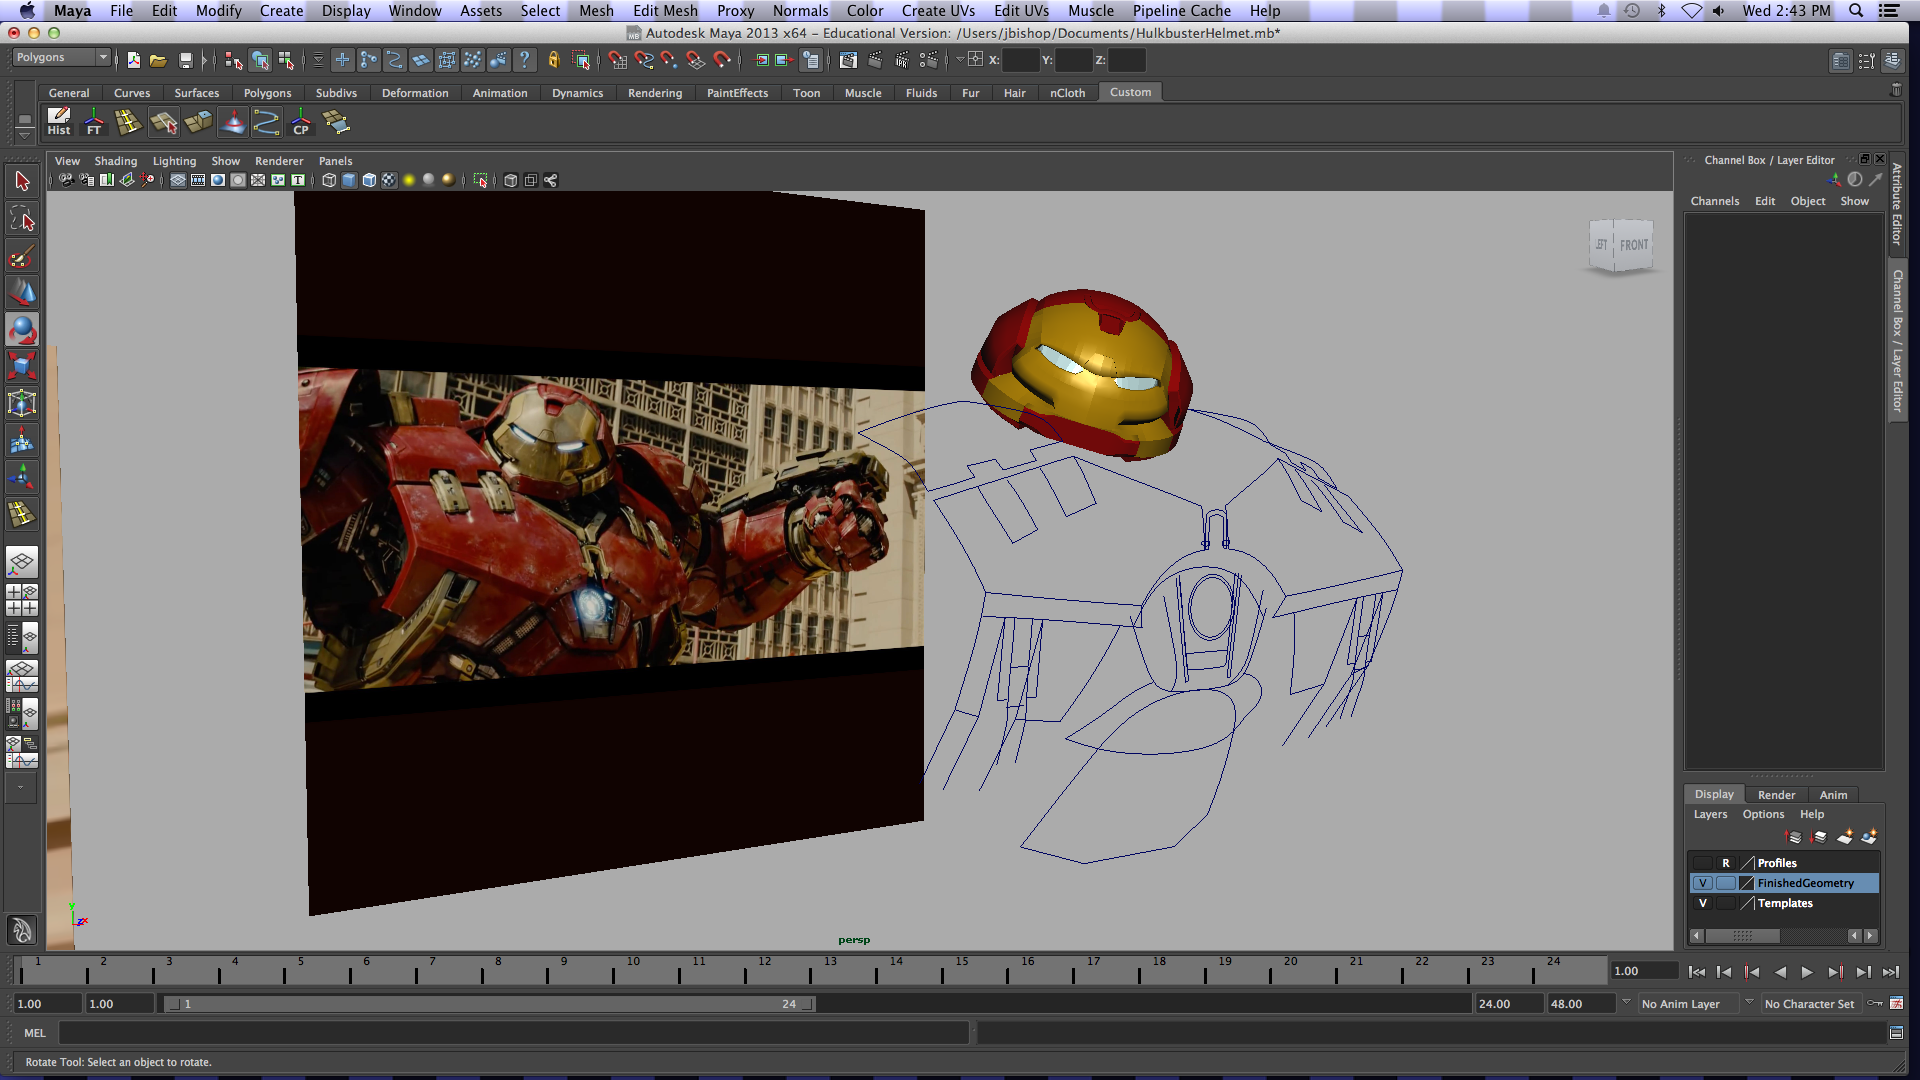Activate the Move tool
Viewport: 1920px width, 1080px height.
tap(22, 292)
